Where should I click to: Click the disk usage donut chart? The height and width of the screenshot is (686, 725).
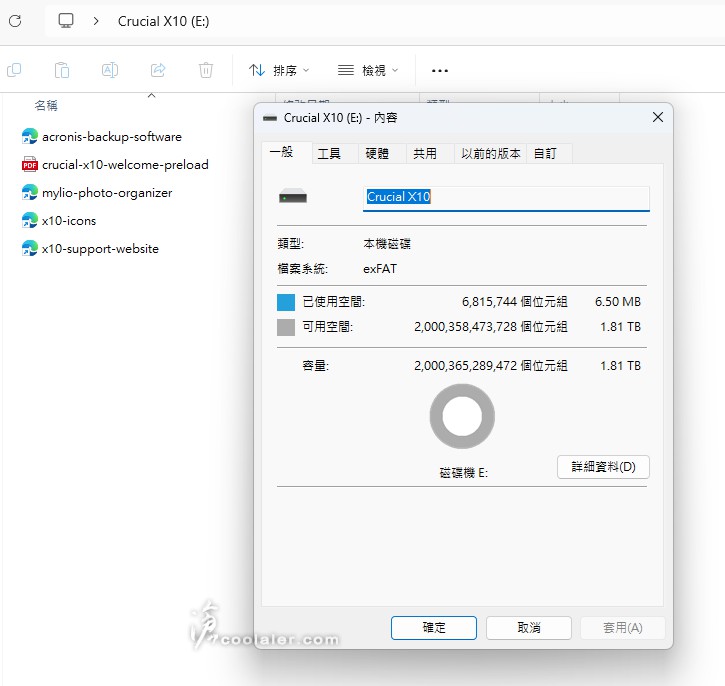(462, 416)
